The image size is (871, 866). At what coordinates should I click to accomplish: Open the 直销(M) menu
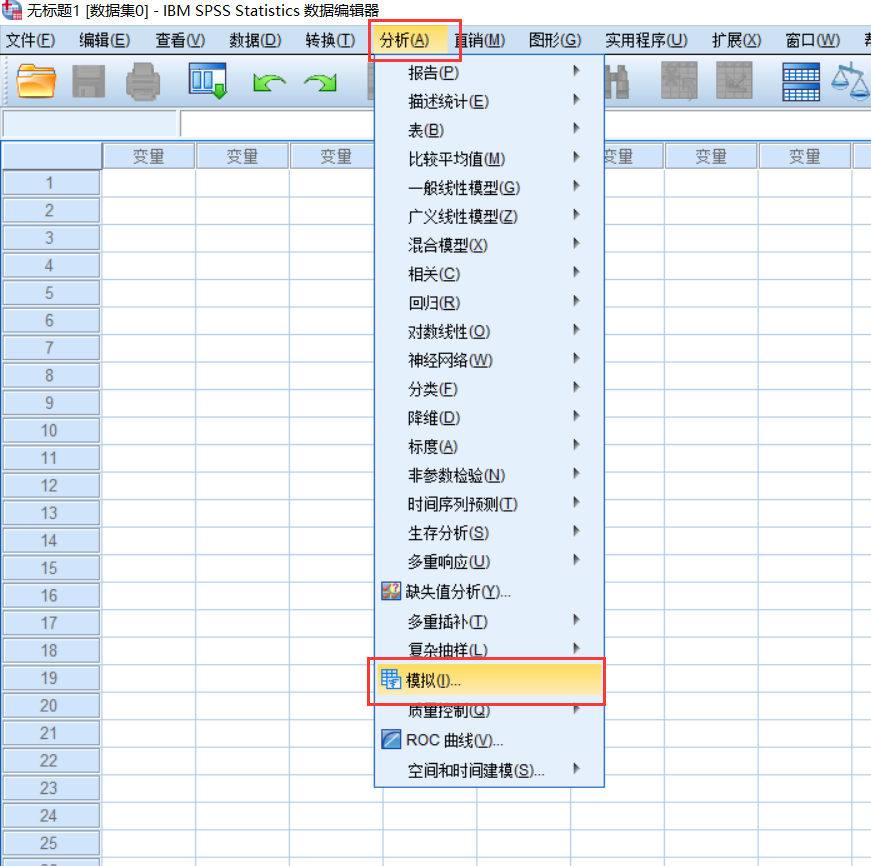tap(480, 41)
